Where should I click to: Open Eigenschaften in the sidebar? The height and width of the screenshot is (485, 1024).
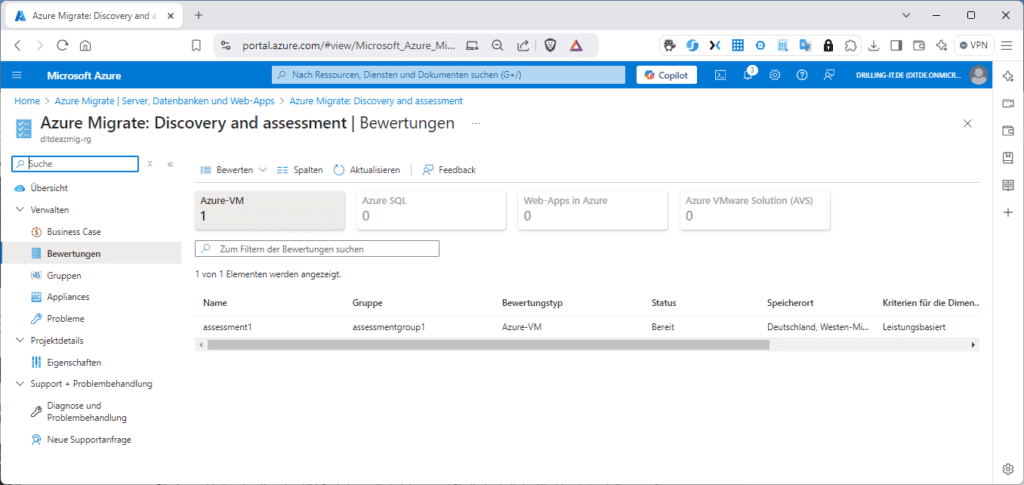click(x=74, y=362)
